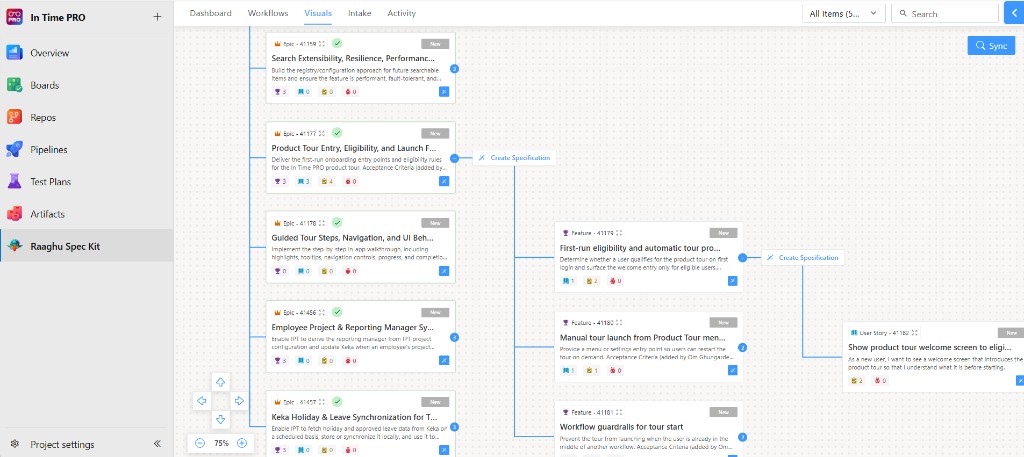1024x457 pixels.
Task: Switch to the Dashboard tab
Action: point(210,13)
